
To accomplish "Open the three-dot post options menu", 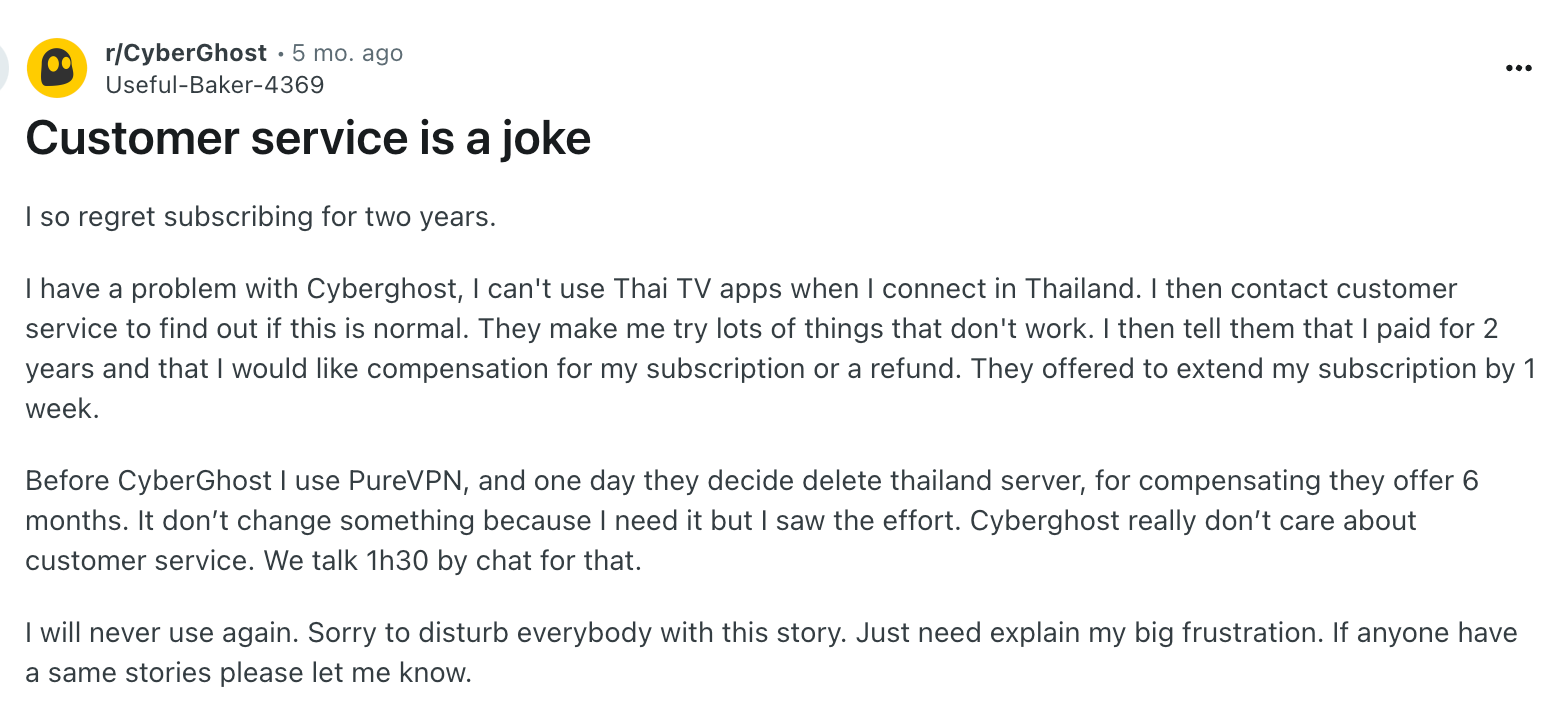I will point(1518,68).
